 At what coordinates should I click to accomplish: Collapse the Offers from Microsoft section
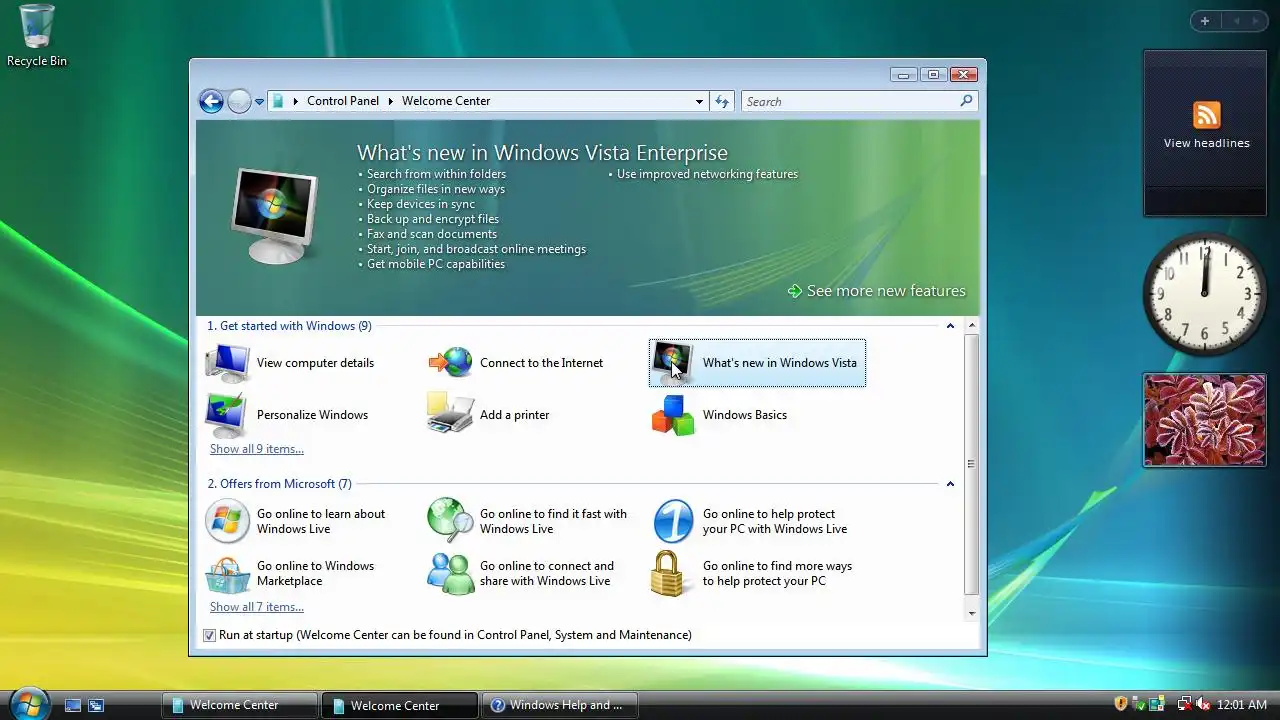point(950,484)
